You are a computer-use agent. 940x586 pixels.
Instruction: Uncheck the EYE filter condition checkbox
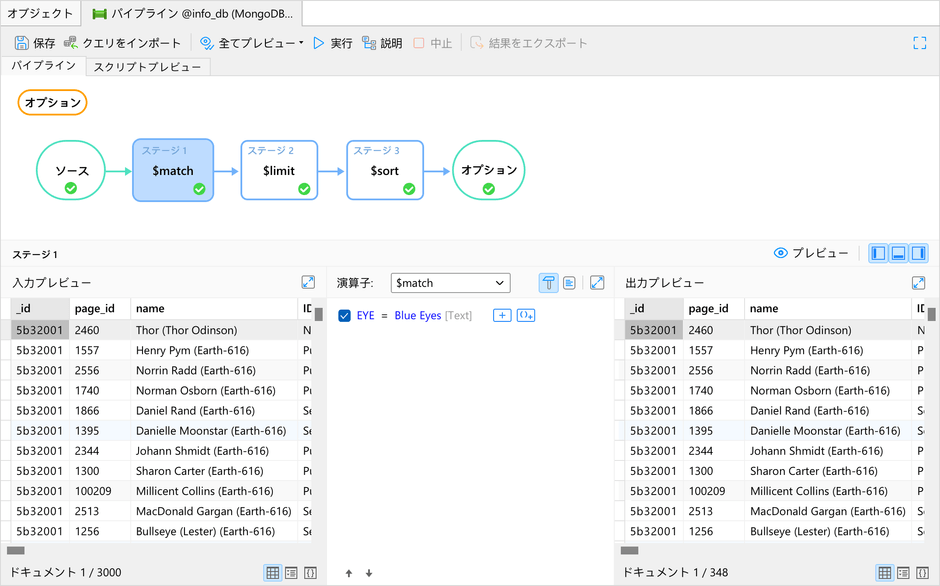coord(345,314)
